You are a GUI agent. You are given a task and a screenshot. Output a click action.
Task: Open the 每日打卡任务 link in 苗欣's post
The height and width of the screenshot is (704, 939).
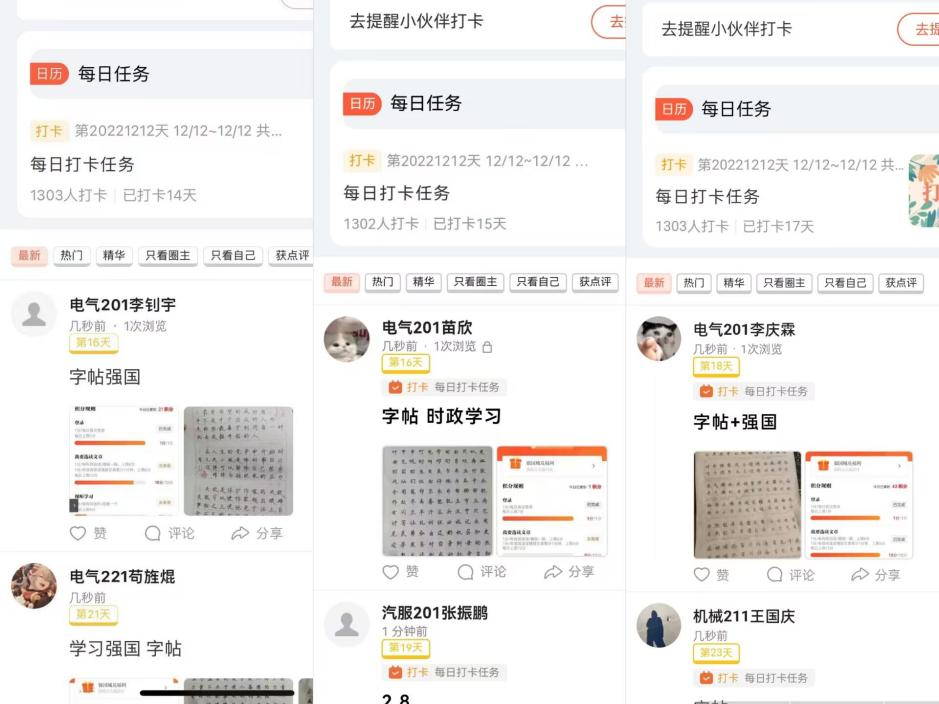pyautogui.click(x=466, y=387)
